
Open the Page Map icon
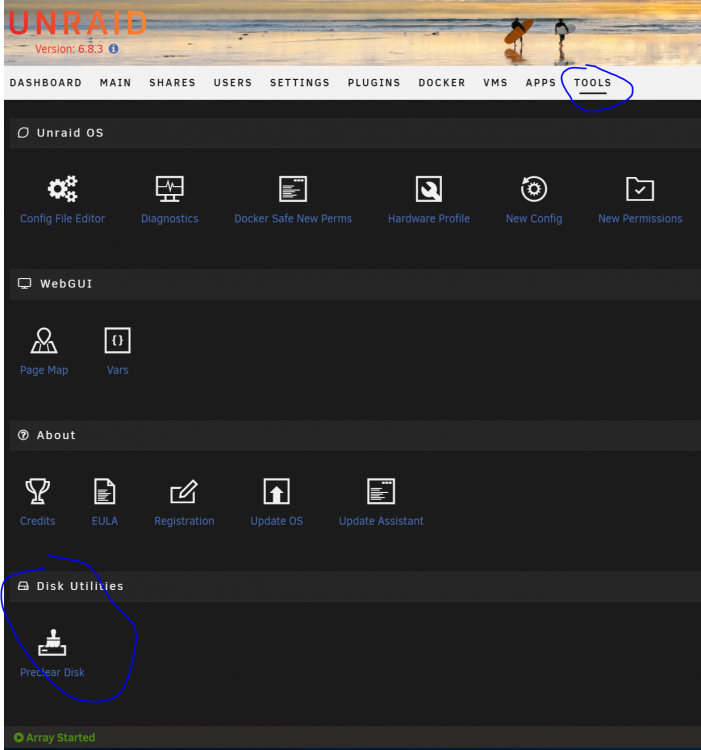[x=44, y=341]
